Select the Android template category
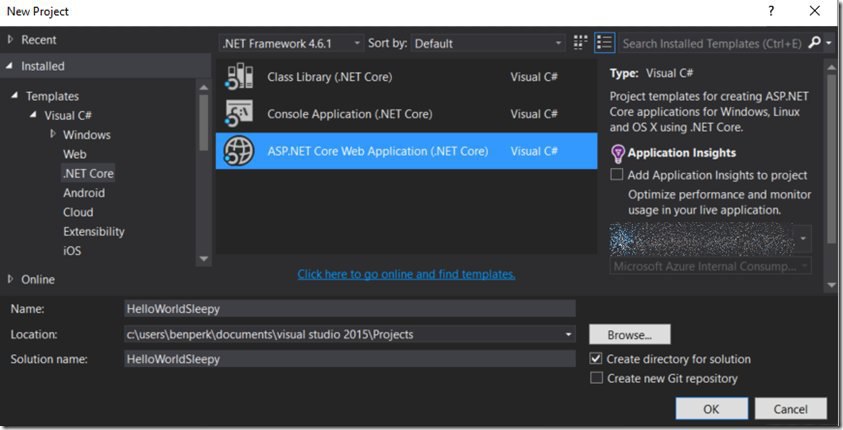Image resolution: width=843 pixels, height=430 pixels. tap(84, 193)
